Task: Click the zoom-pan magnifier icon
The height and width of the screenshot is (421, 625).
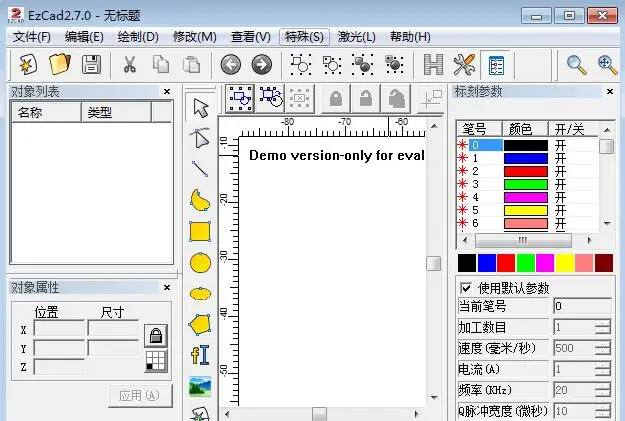Action: 607,65
